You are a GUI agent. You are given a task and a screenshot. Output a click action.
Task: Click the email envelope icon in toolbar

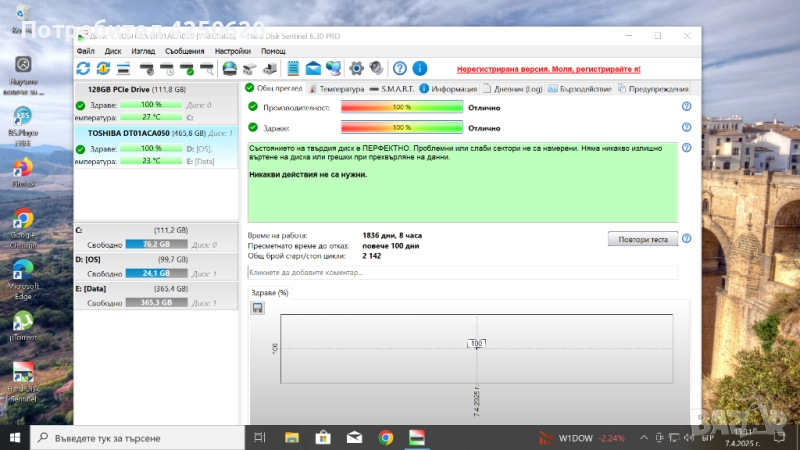(x=312, y=68)
